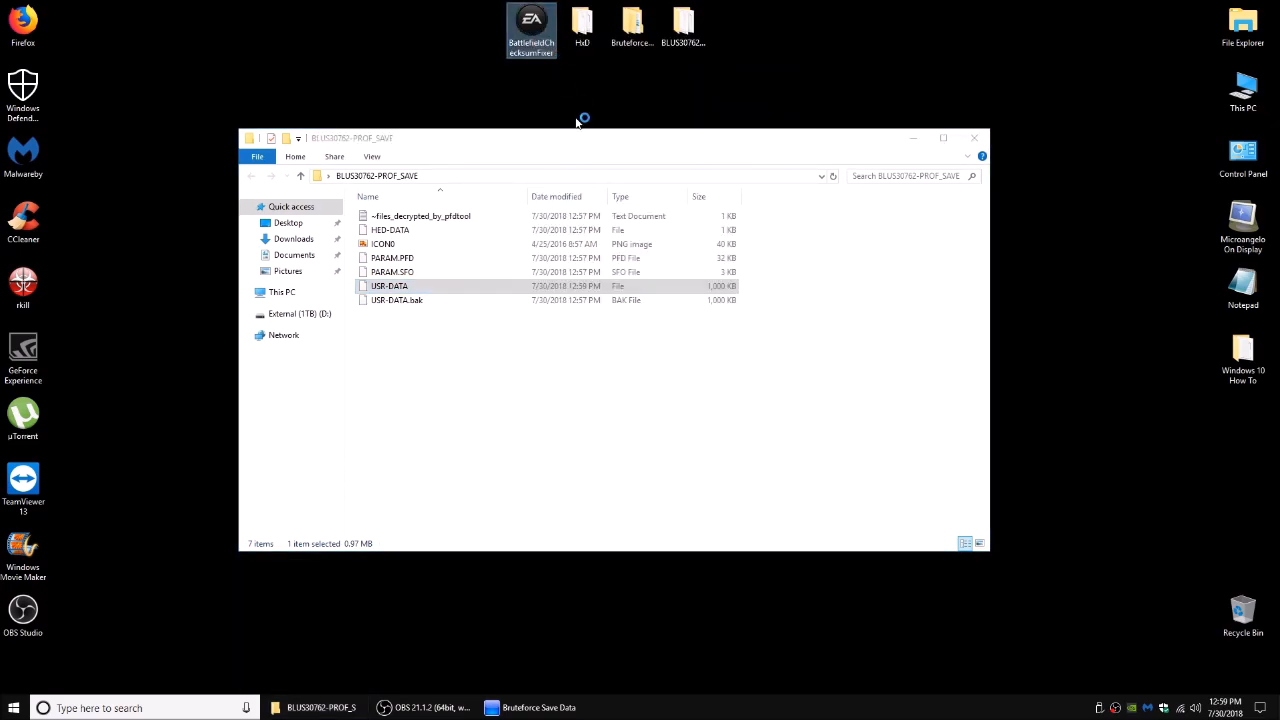Launch Windows Defender desktop shortcut
This screenshot has height=720, width=1280.
coord(23,95)
